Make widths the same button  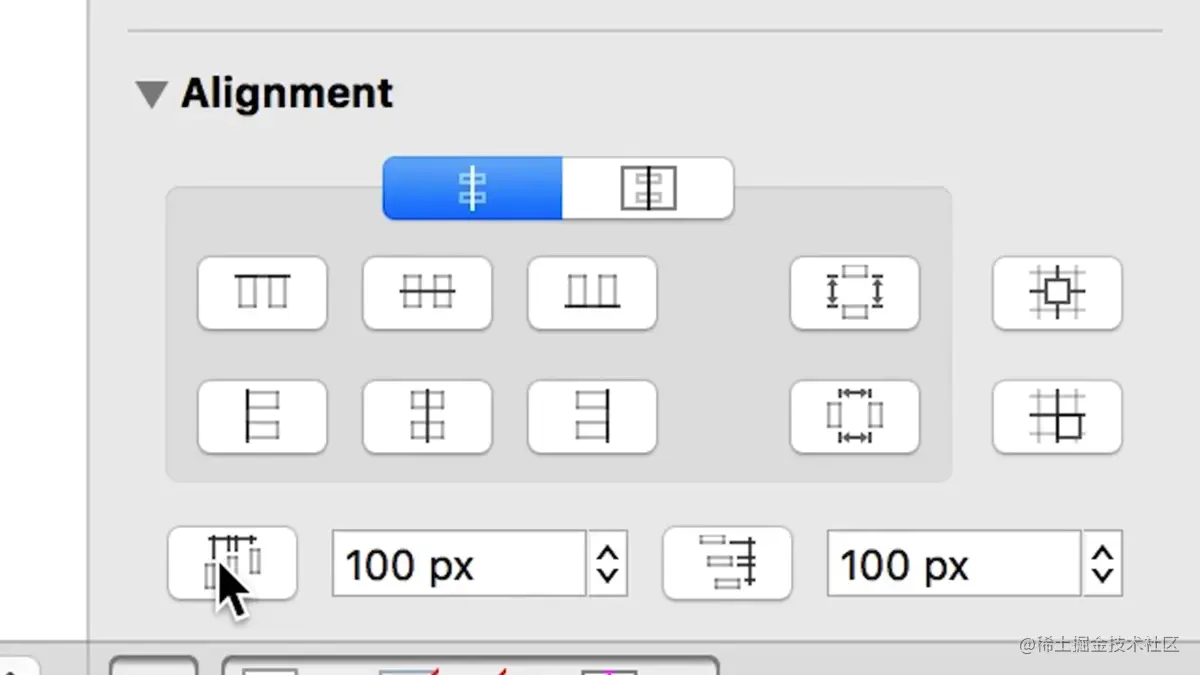point(855,416)
